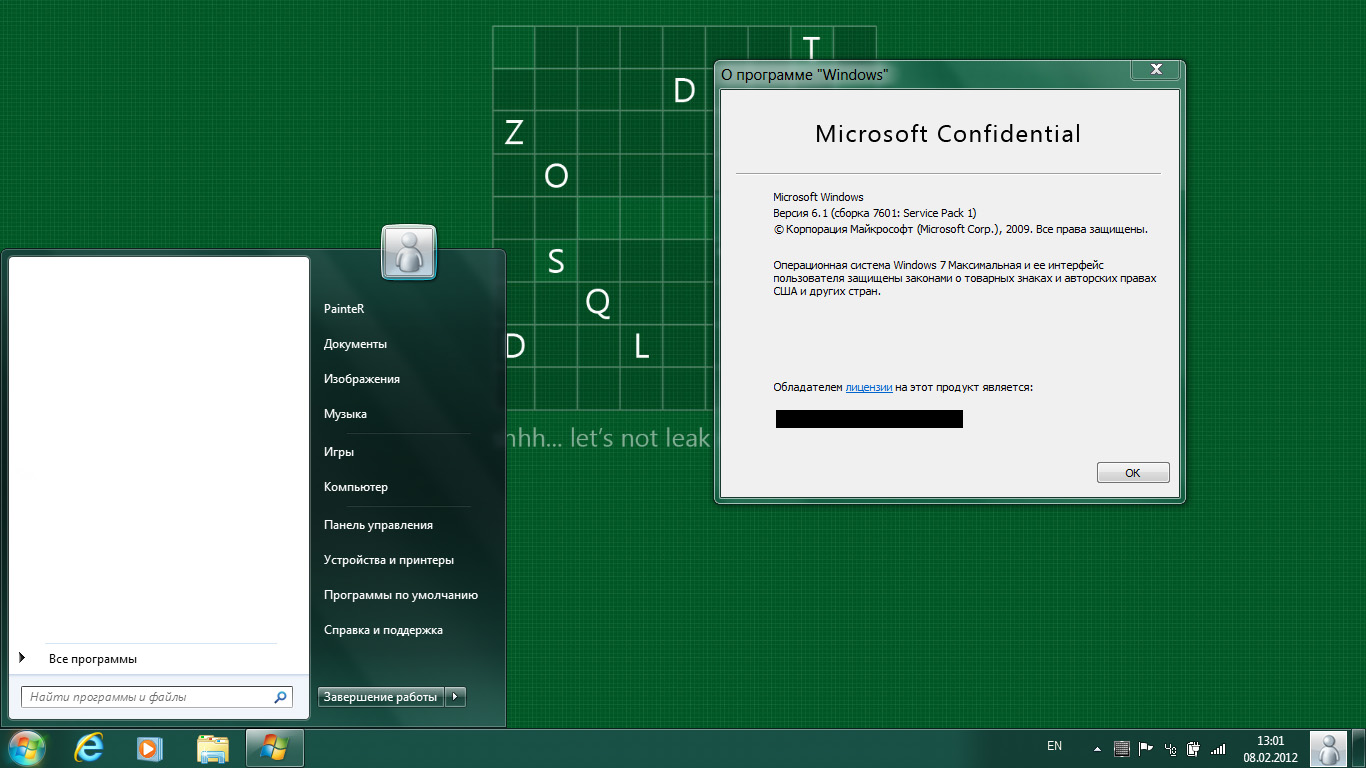
Task: Click the Microsoft Confidential heading
Action: click(x=948, y=134)
